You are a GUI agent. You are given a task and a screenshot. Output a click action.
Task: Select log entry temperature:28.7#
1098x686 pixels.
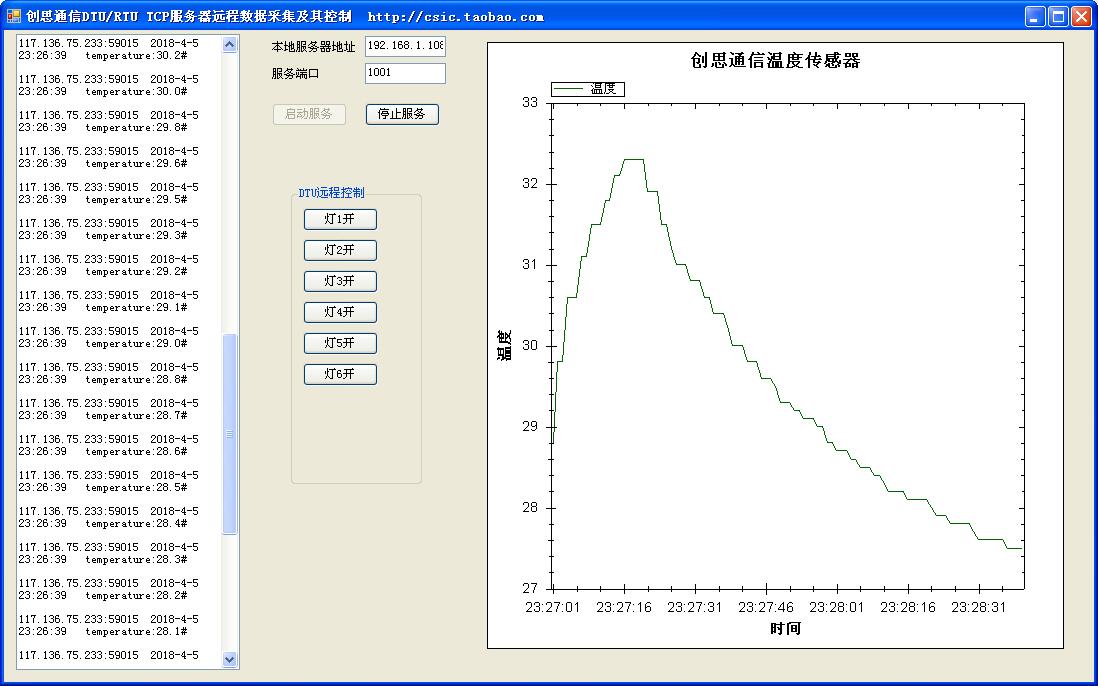136,416
